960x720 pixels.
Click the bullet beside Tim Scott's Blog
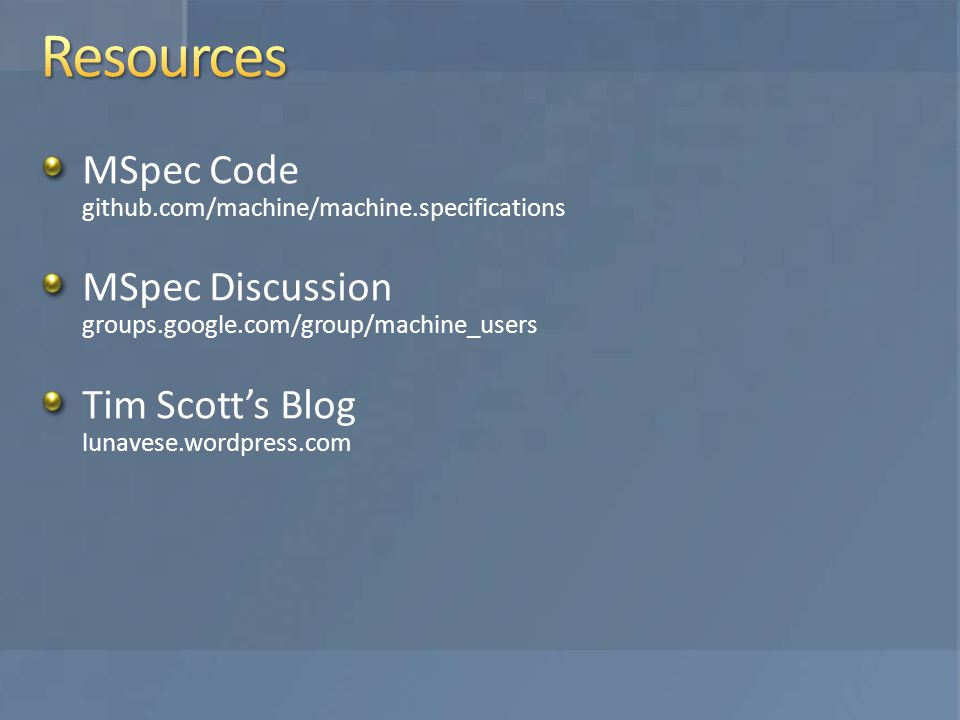coord(53,402)
